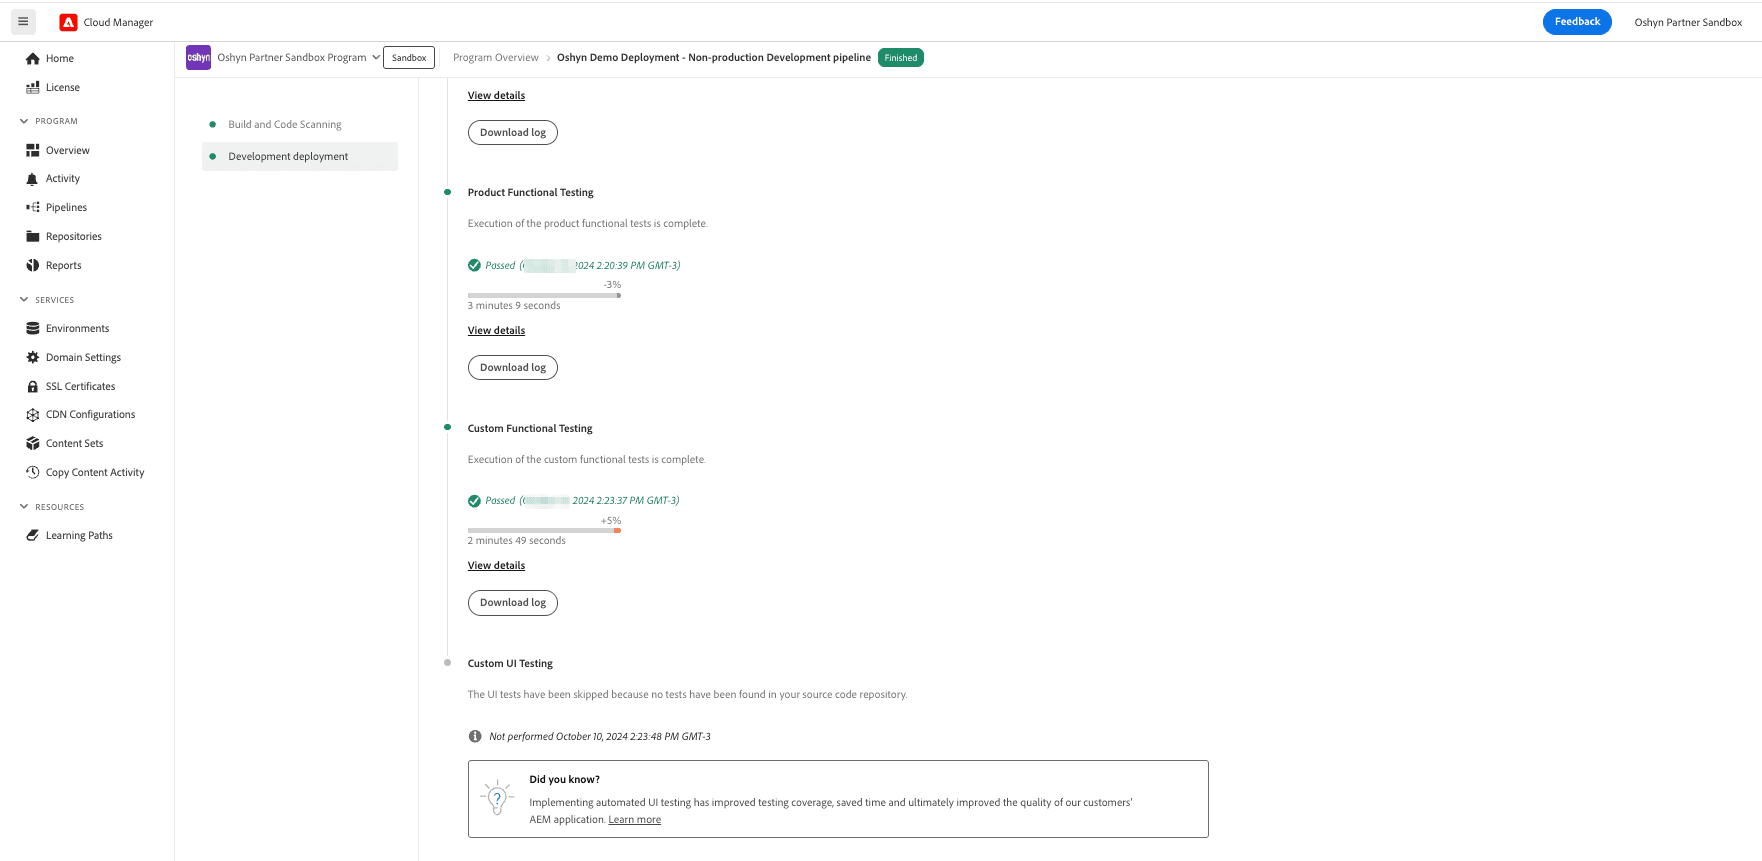Click the topmost Download log button

pyautogui.click(x=513, y=132)
